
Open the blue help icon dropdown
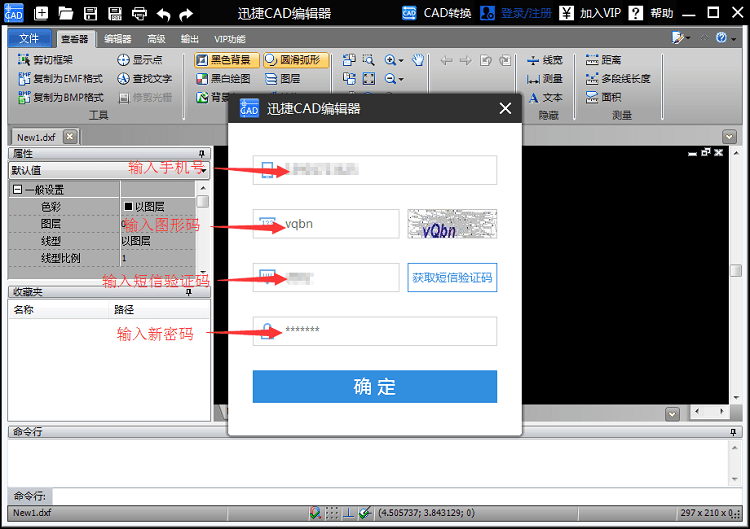(725, 38)
